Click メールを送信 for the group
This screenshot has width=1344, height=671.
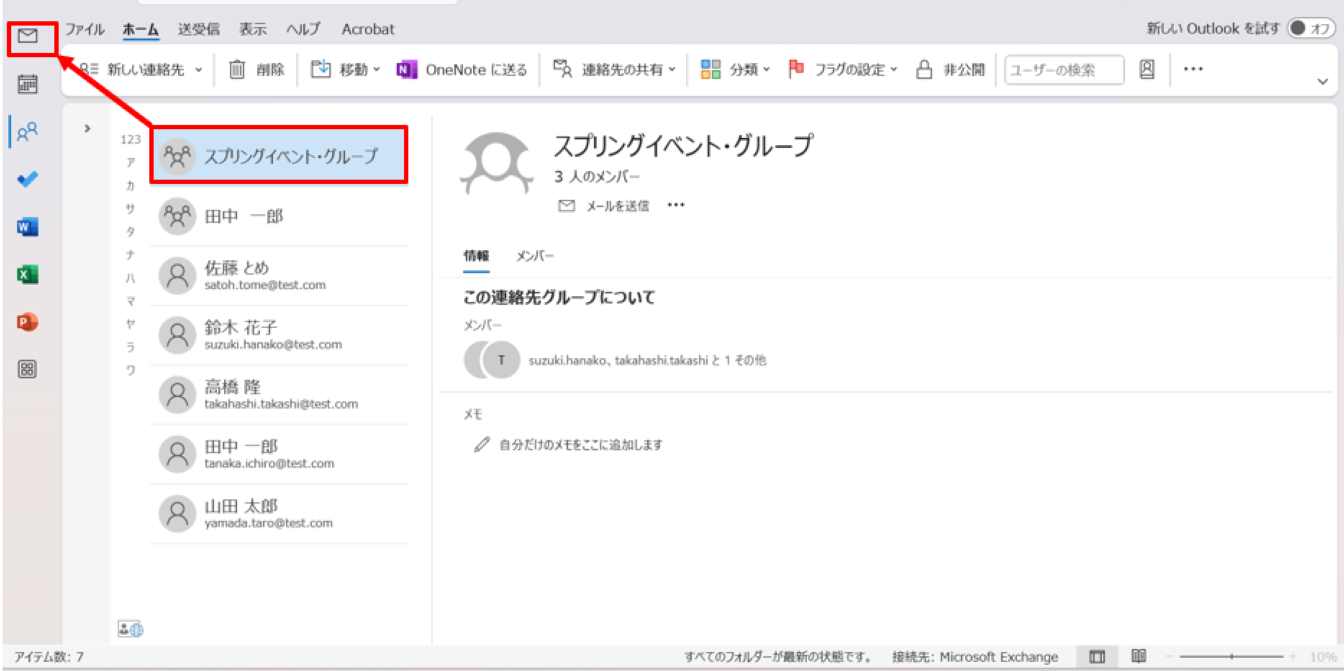[x=605, y=206]
